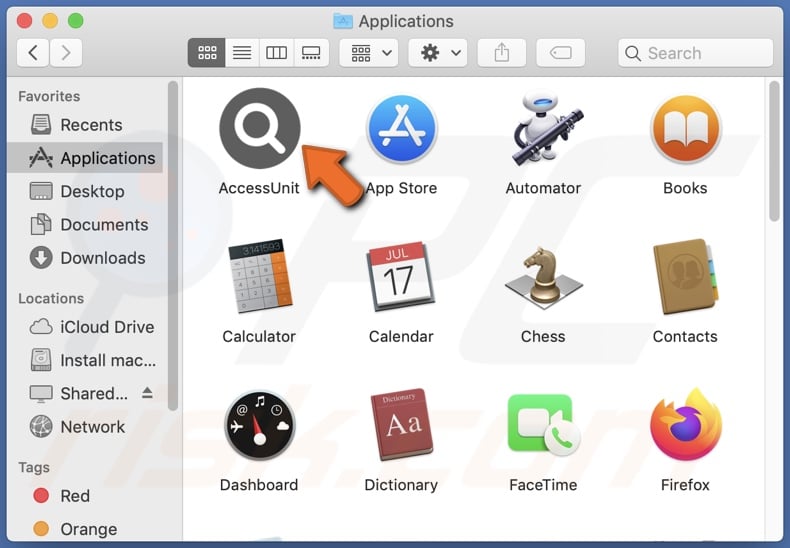Select the Calculator app icon
Viewport: 790px width, 548px height.
point(260,276)
